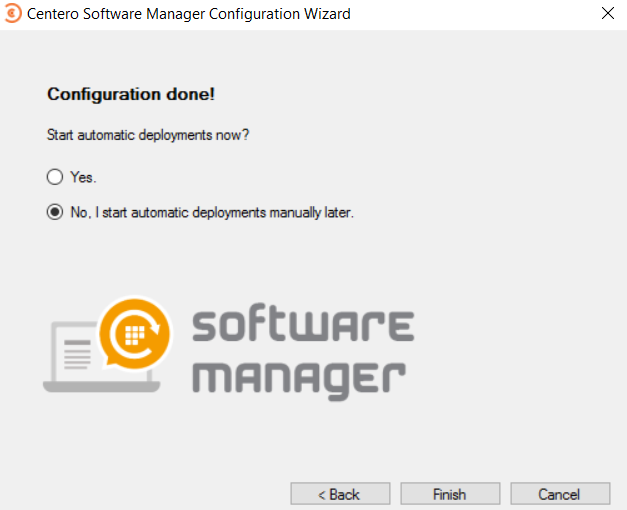Go back with the "< Back" button
The width and height of the screenshot is (627, 510).
(340, 494)
